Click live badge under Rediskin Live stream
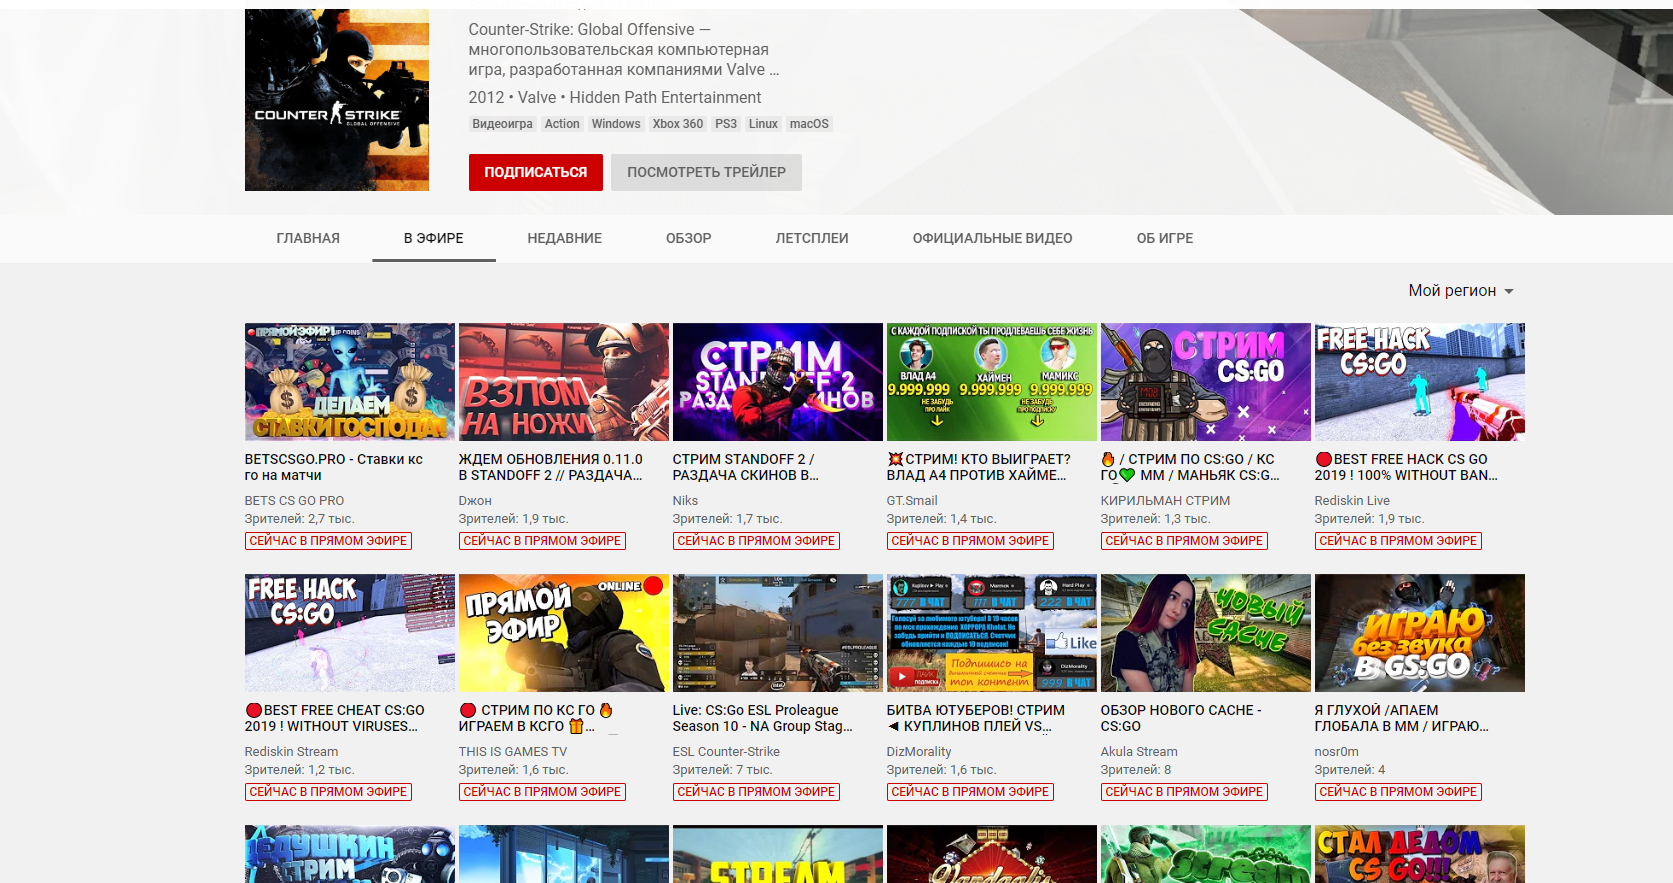Screen dimensions: 1673x883 1397,541
